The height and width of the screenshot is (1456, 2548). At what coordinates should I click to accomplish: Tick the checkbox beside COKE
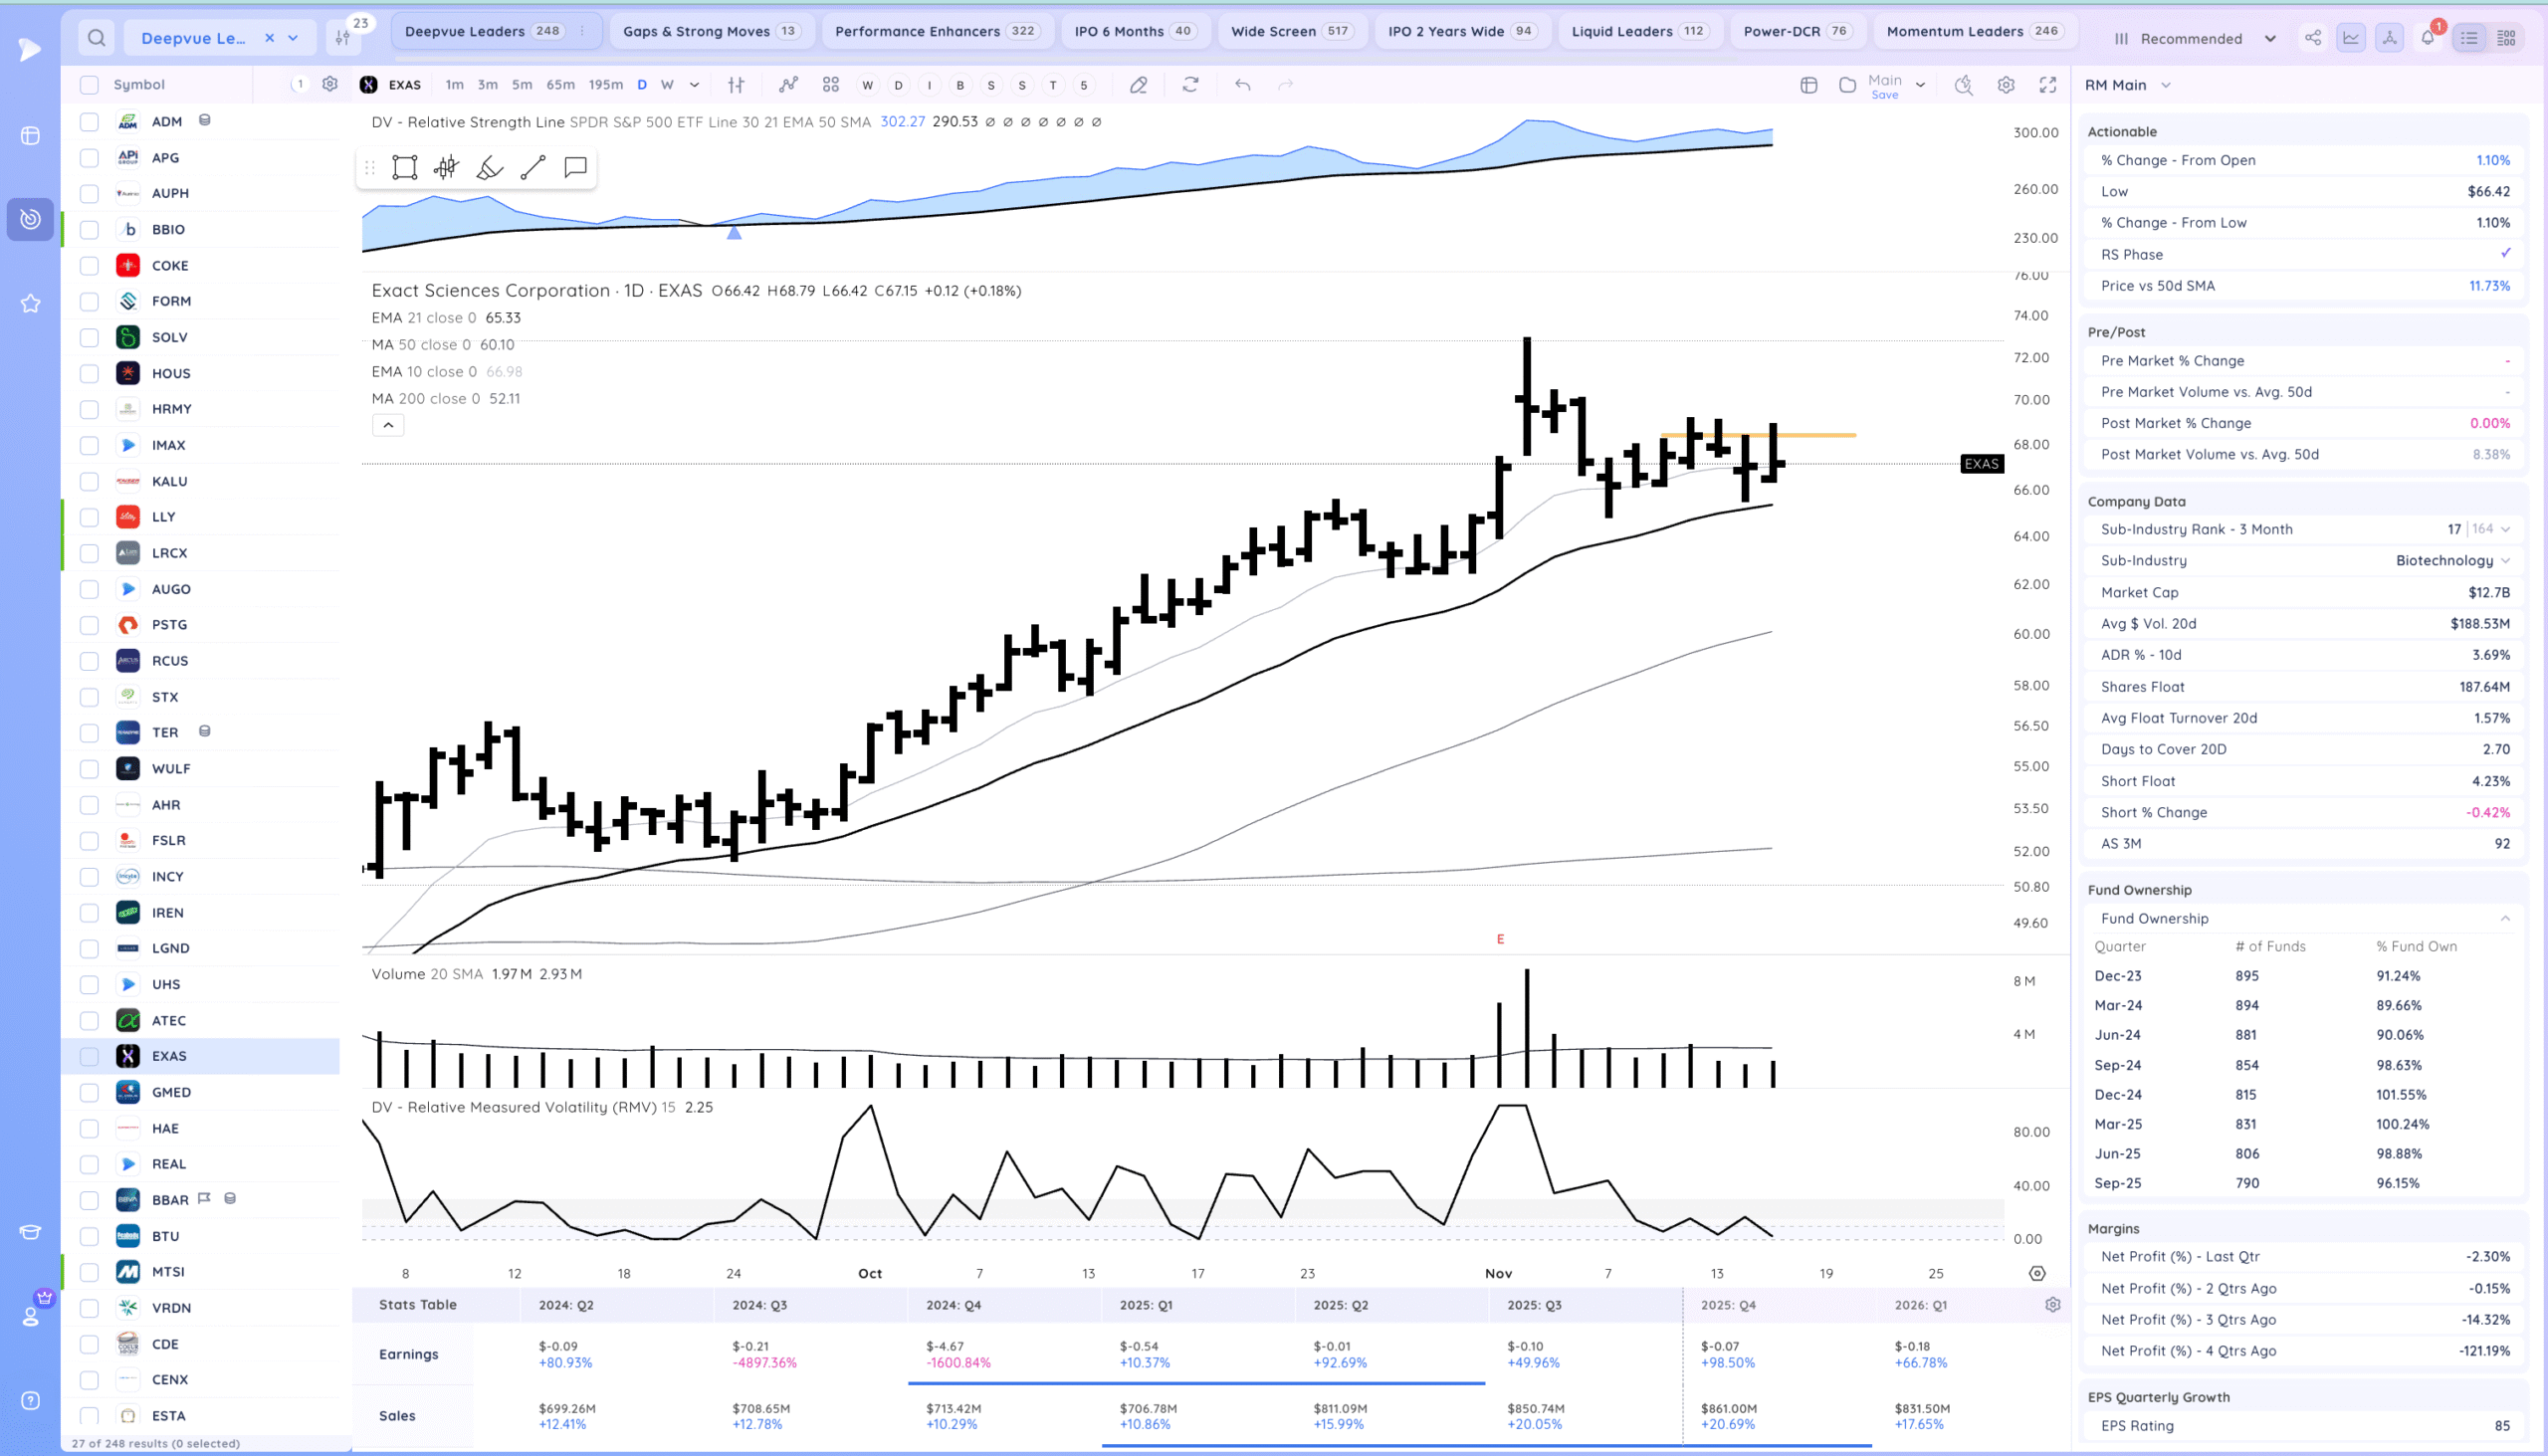pos(89,265)
